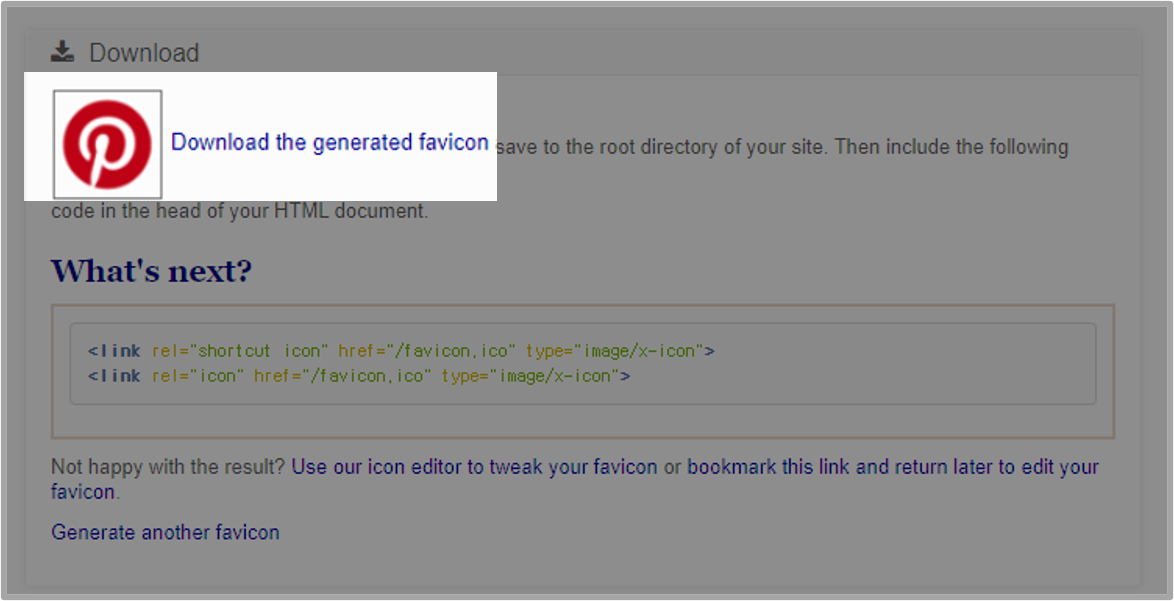1174x601 pixels.
Task: Click the Download the generated favicon link
Action: click(329, 142)
